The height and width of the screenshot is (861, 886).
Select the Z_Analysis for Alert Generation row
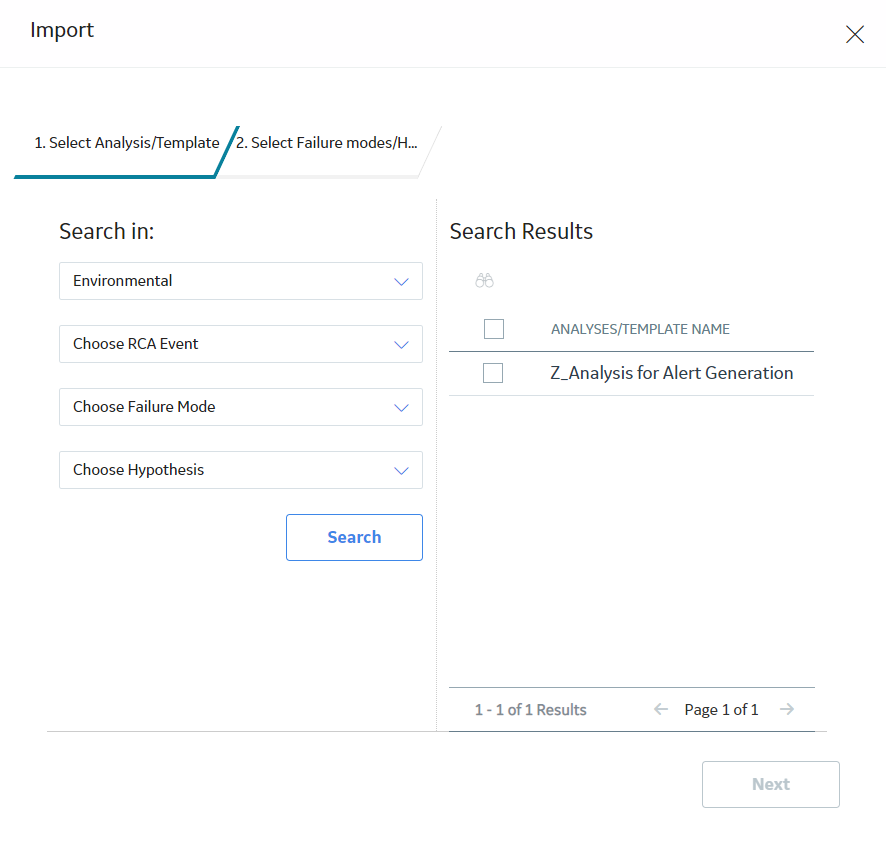click(x=631, y=373)
